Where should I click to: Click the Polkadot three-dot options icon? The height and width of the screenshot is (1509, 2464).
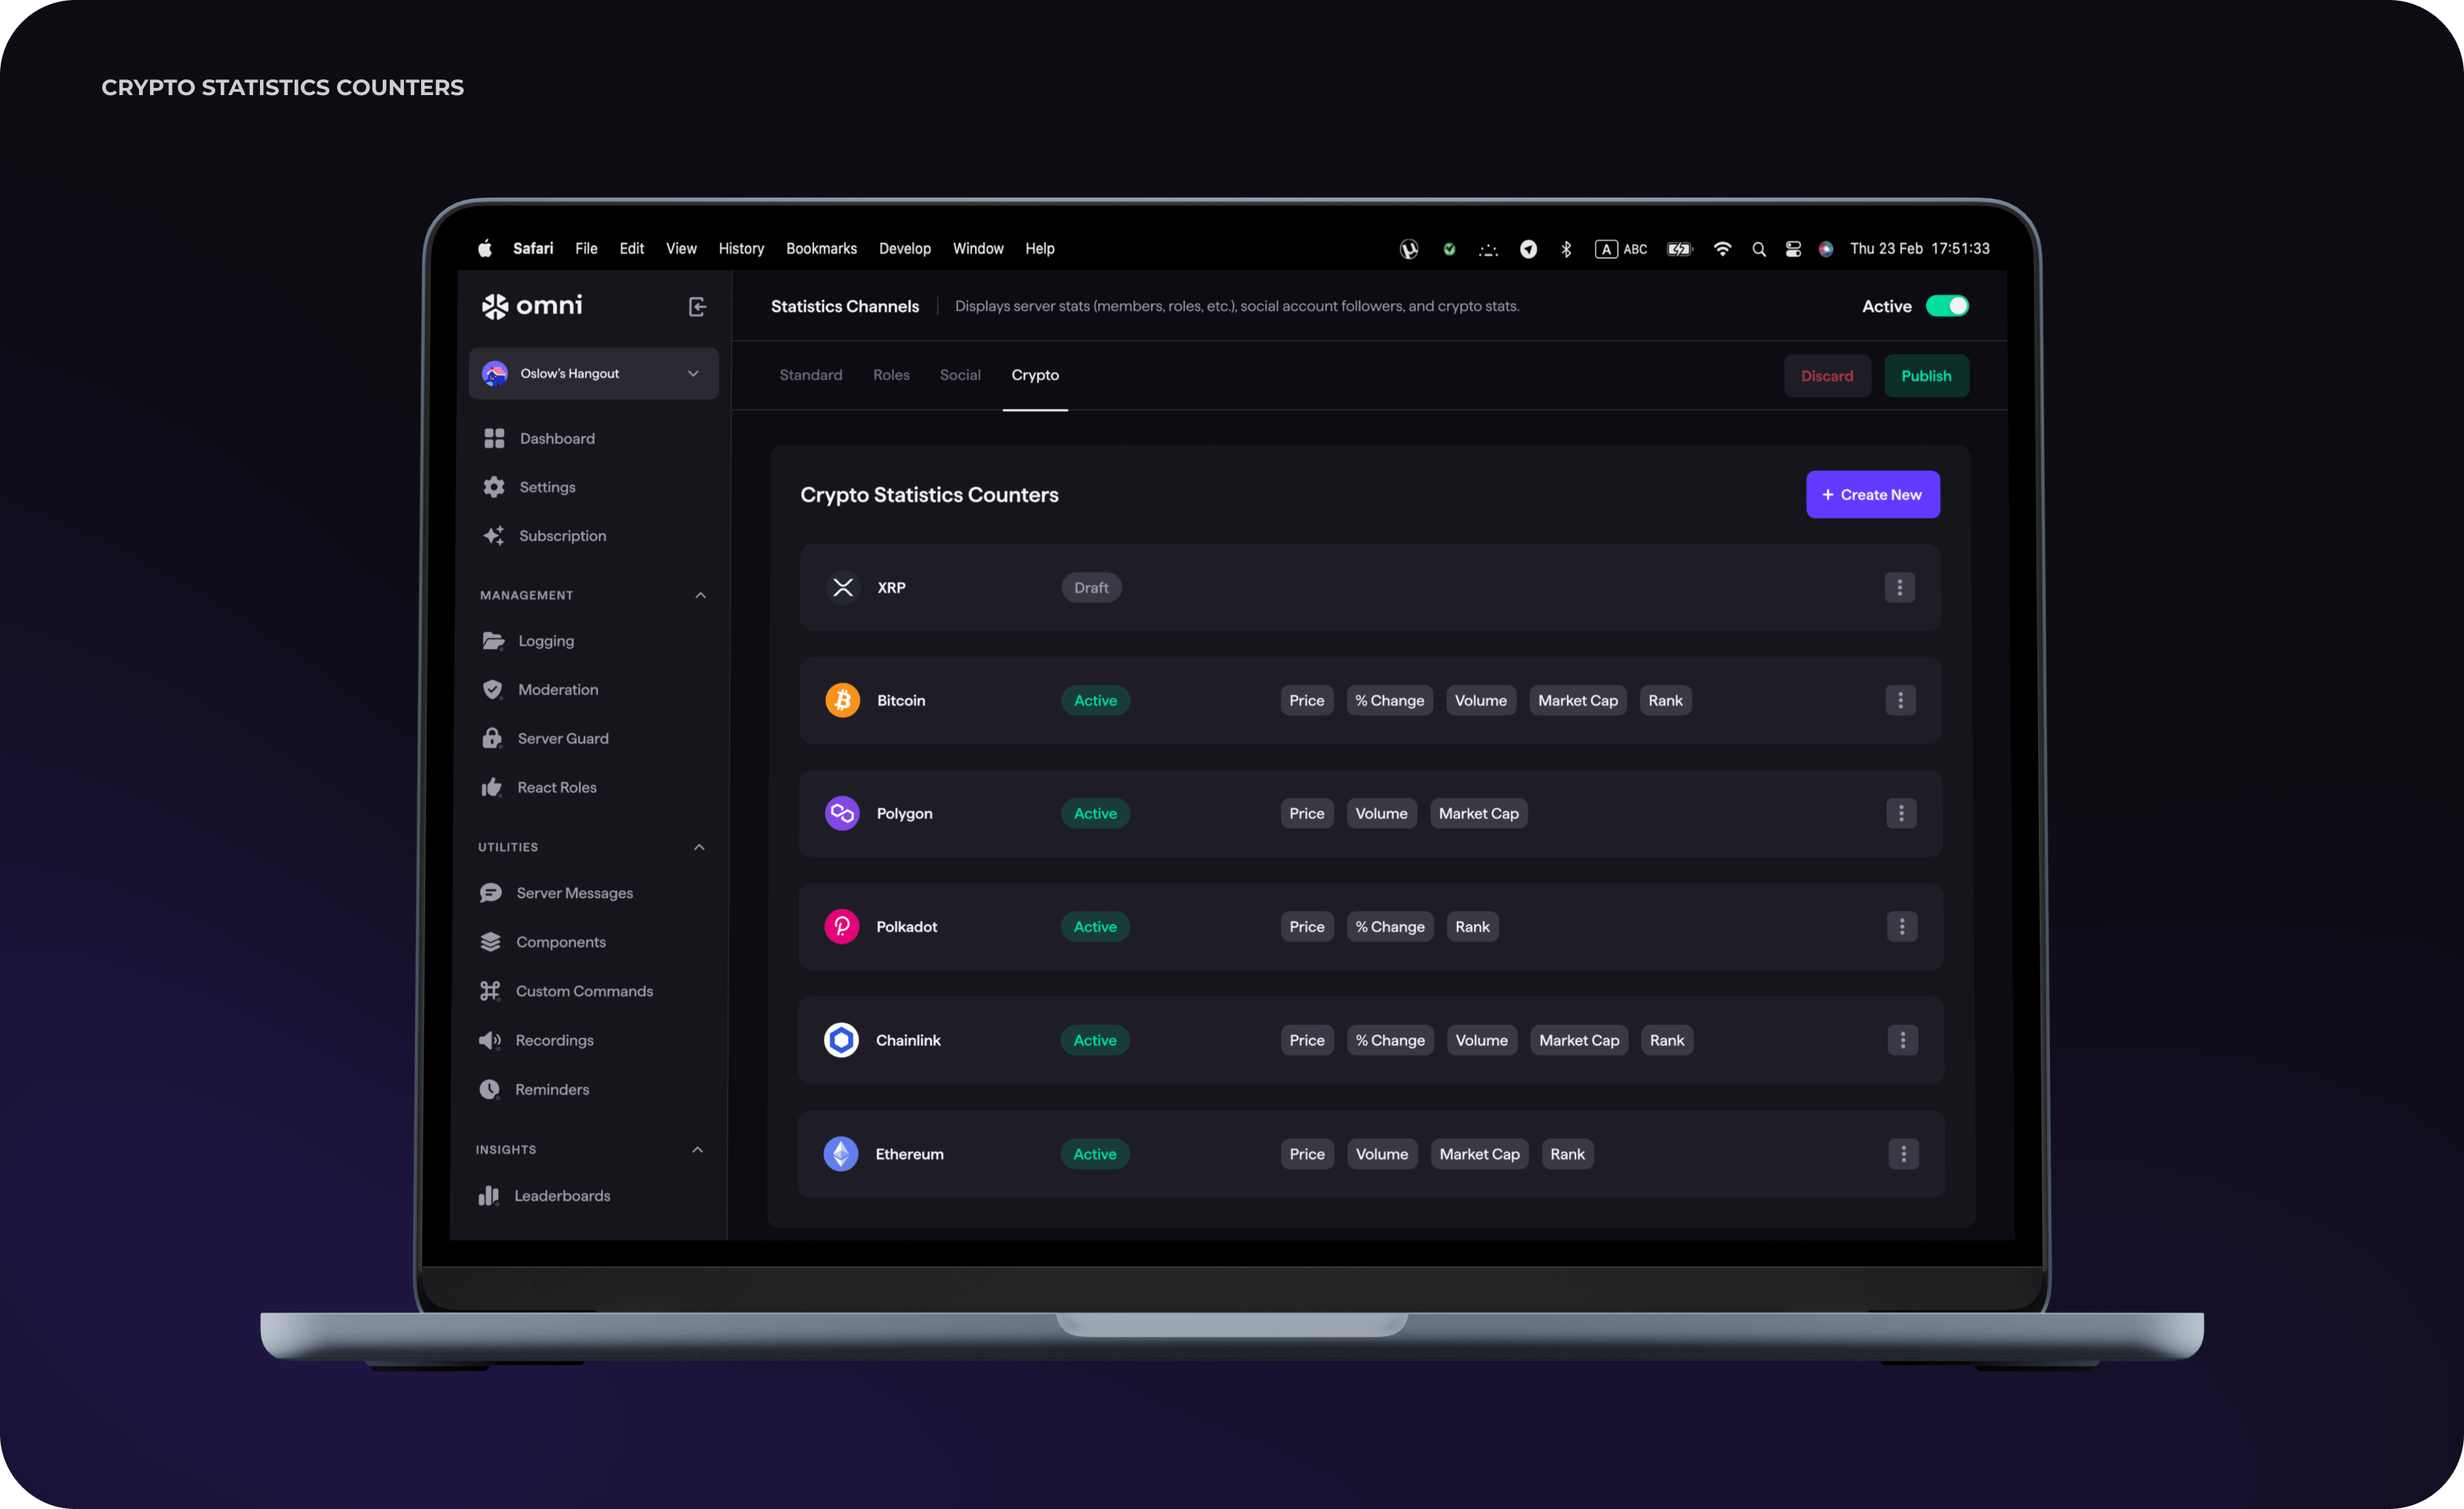1901,926
